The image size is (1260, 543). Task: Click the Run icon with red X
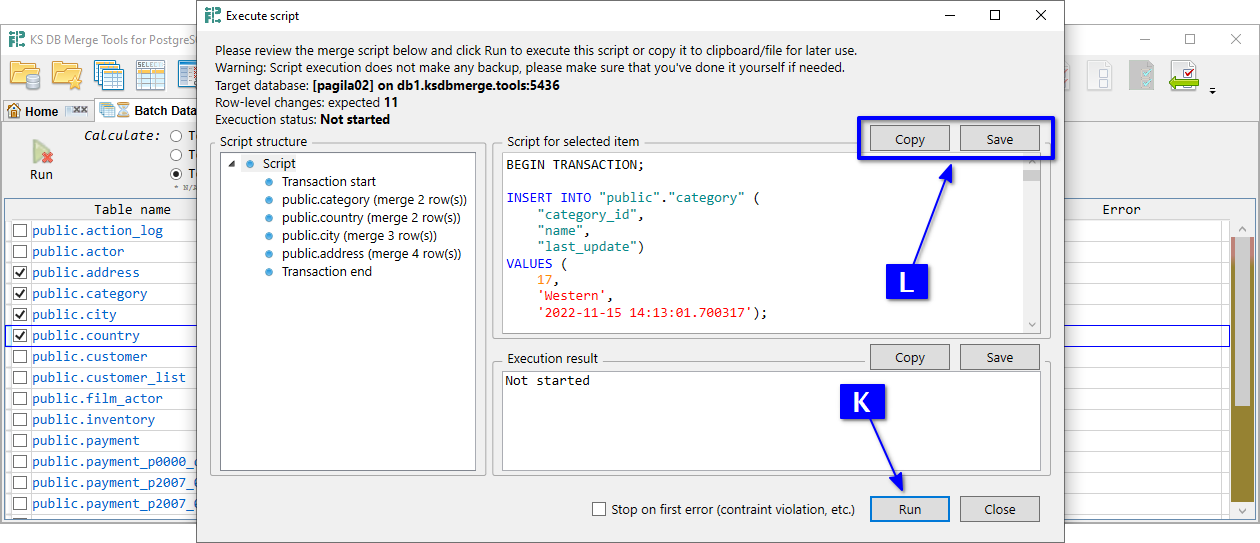41,153
